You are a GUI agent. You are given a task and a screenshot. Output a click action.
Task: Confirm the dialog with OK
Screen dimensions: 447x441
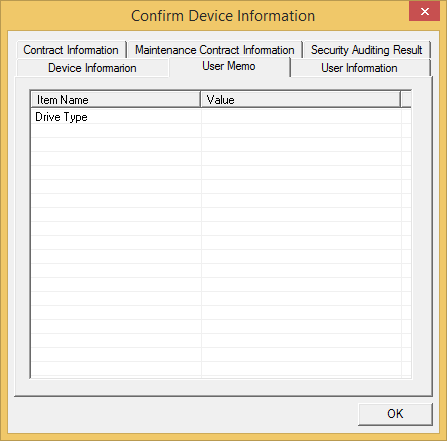point(395,414)
